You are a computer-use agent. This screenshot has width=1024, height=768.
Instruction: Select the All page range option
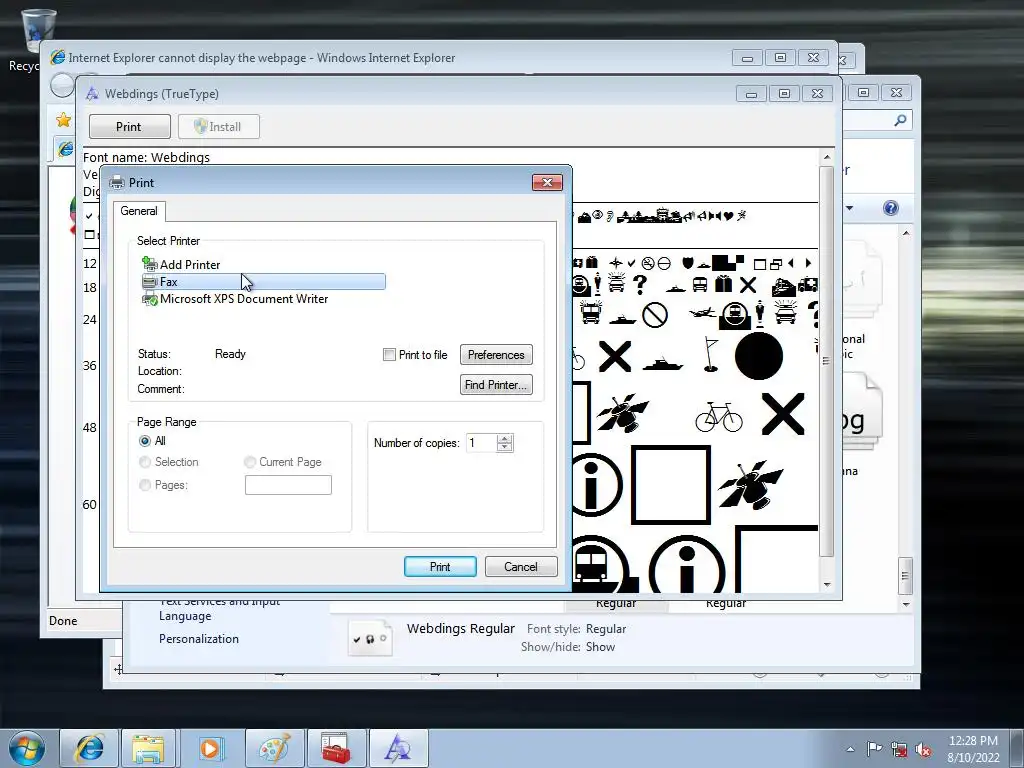tap(145, 441)
